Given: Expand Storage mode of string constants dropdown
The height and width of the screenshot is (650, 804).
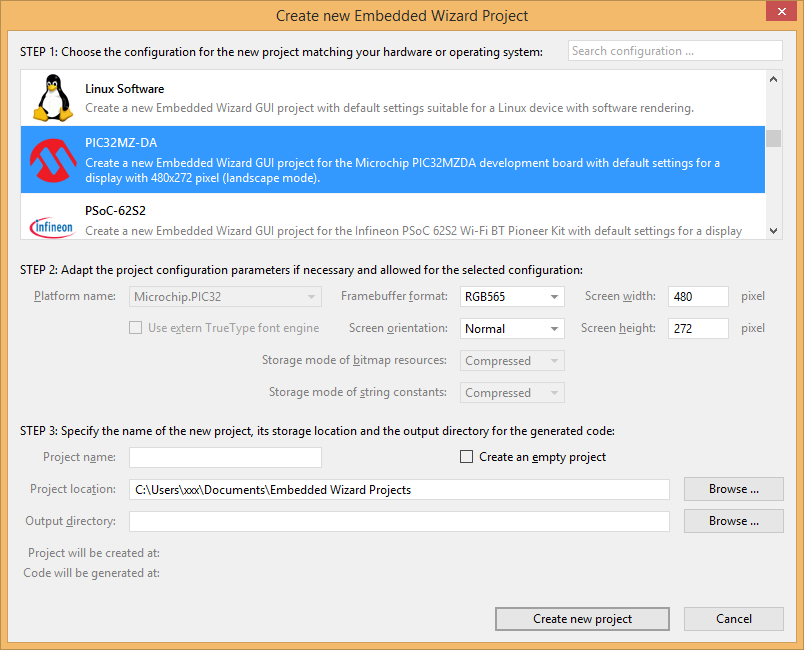Looking at the screenshot, I should pos(512,393).
